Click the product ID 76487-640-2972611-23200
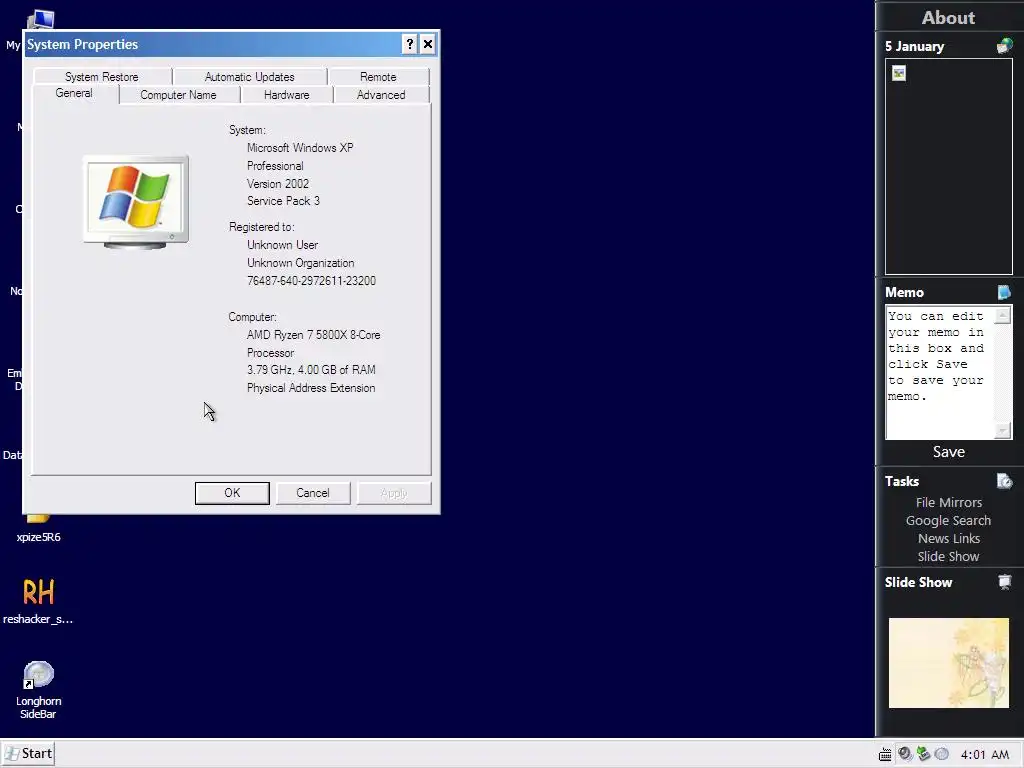 [312, 281]
